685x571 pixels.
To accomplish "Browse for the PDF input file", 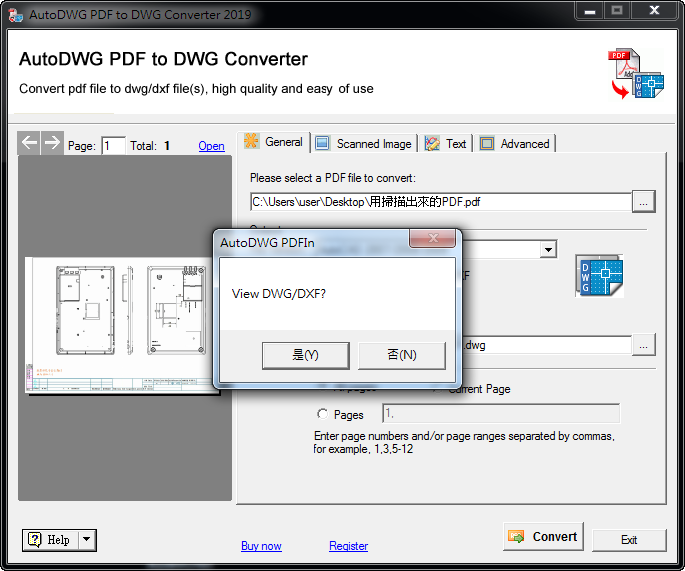I will [643, 201].
